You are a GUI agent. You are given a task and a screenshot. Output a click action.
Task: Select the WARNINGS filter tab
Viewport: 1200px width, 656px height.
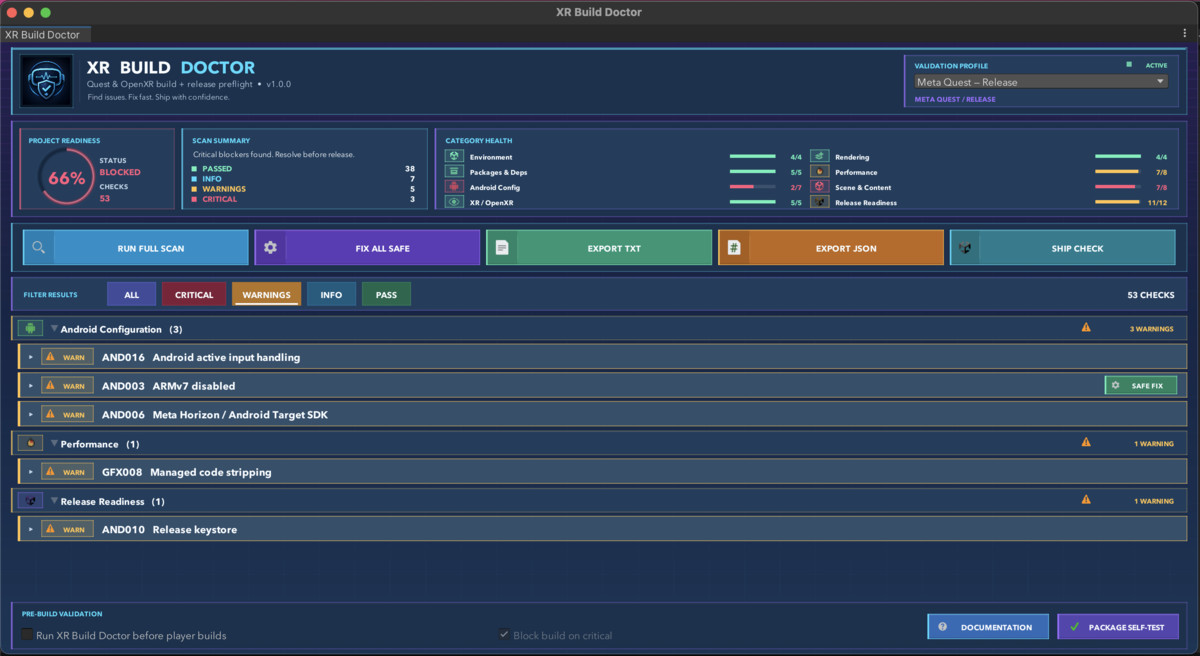(x=266, y=295)
